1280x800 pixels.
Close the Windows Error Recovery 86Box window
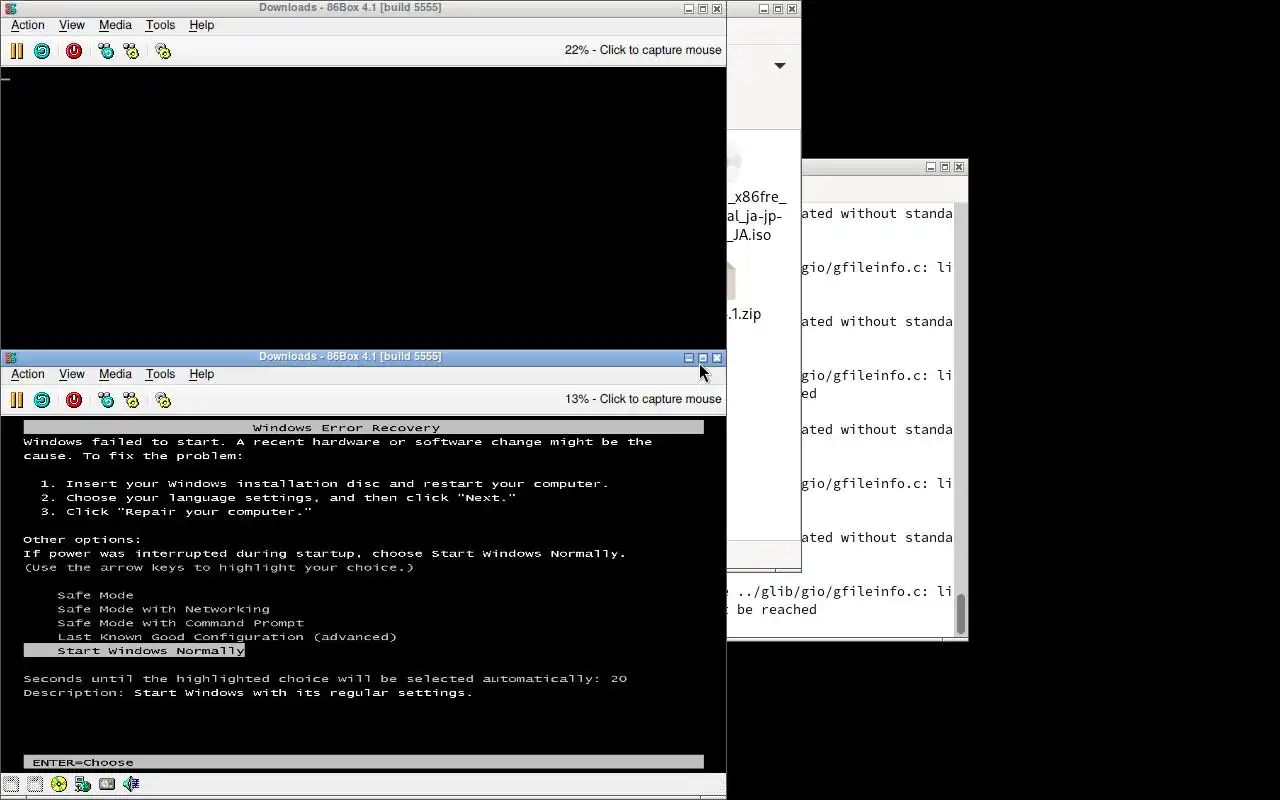point(717,358)
